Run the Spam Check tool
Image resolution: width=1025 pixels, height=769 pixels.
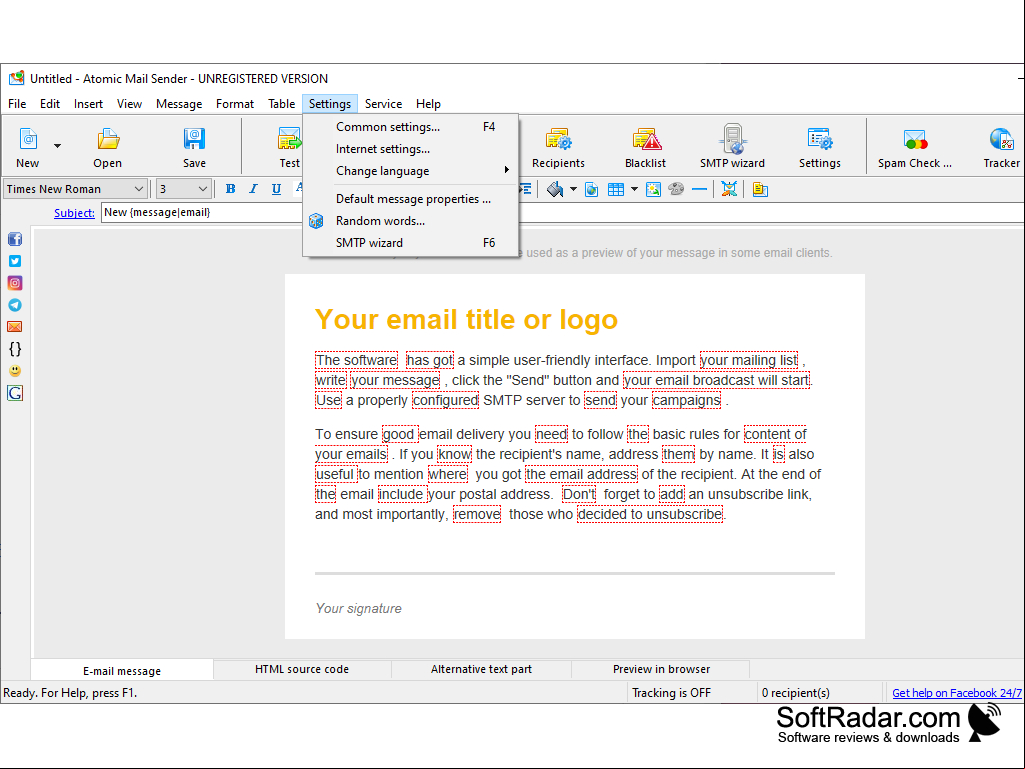pyautogui.click(x=915, y=147)
